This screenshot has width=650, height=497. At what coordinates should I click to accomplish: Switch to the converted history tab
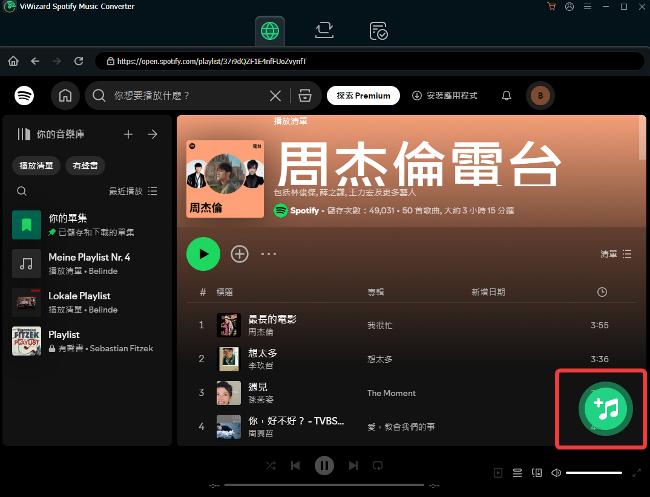pos(378,31)
